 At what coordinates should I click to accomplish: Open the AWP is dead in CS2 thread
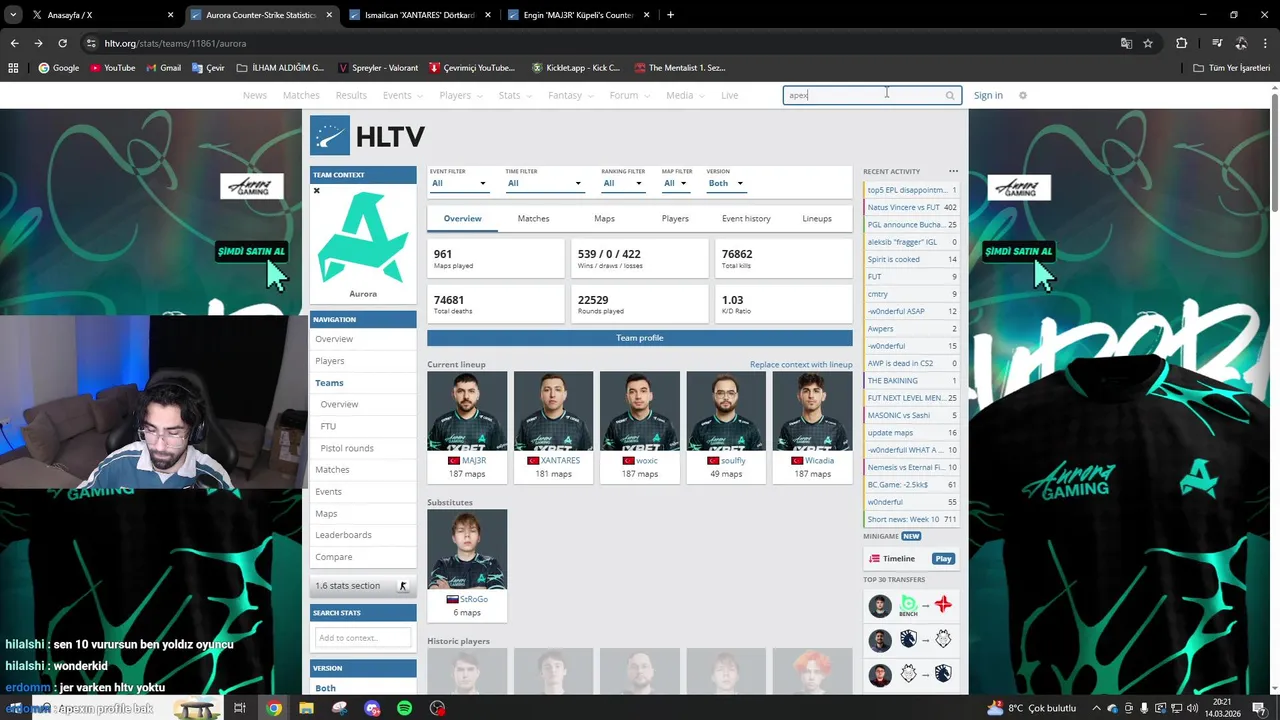[x=900, y=363]
